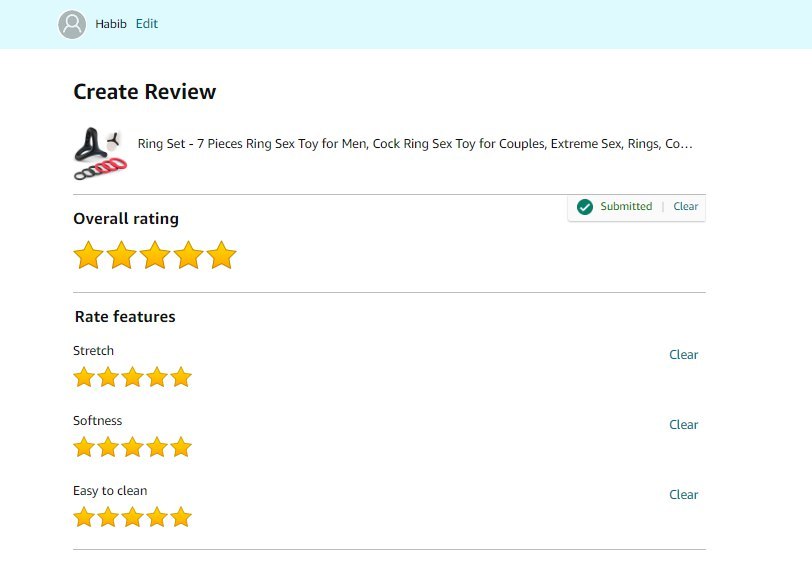Viewport: 812px width, 567px height.
Task: Clear the Easy to clean rating
Action: [x=683, y=495]
